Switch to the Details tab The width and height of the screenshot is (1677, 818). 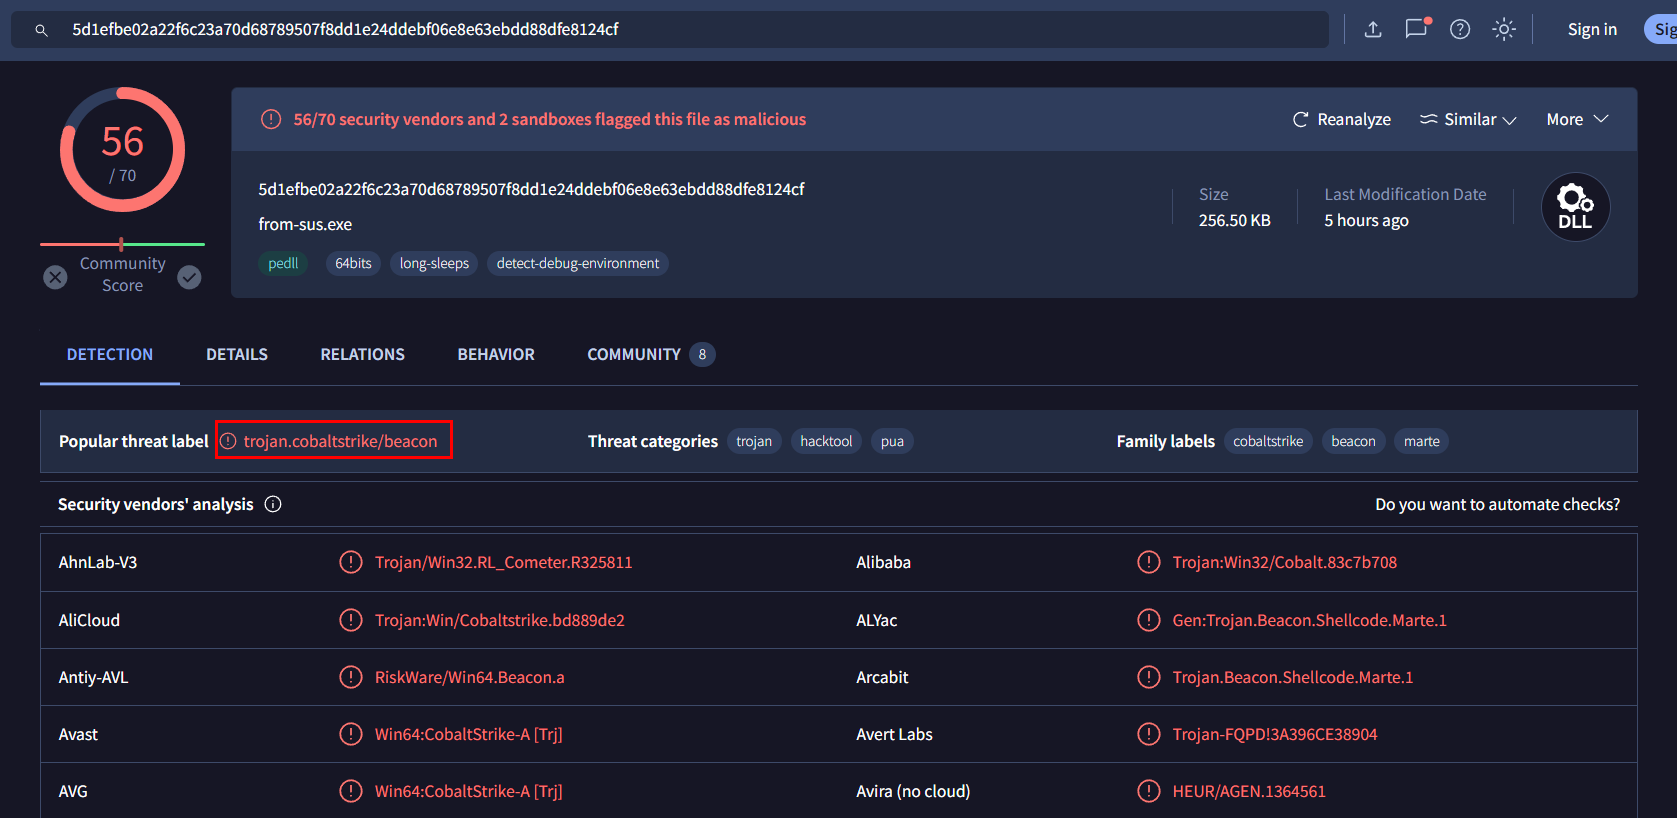[237, 354]
